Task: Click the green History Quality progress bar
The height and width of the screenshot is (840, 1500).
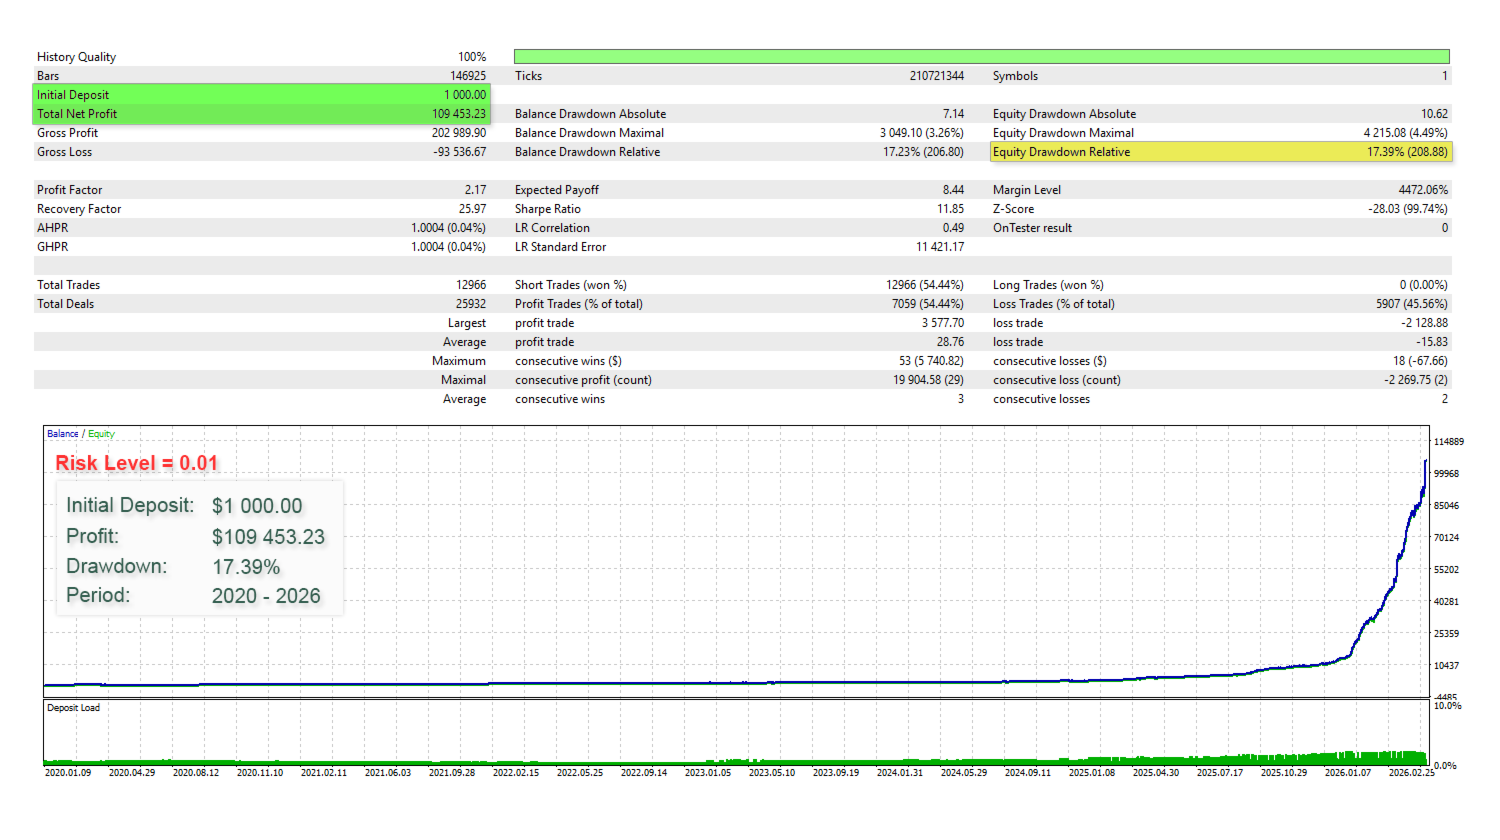Action: (980, 57)
